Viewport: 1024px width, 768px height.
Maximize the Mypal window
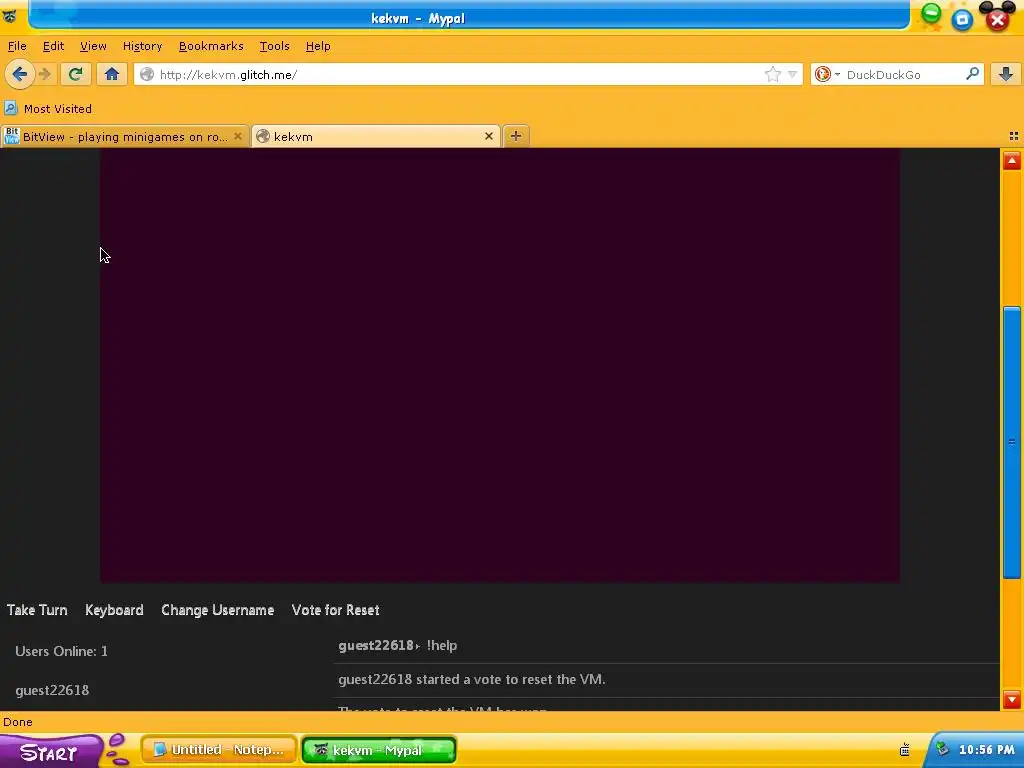pyautogui.click(x=962, y=20)
